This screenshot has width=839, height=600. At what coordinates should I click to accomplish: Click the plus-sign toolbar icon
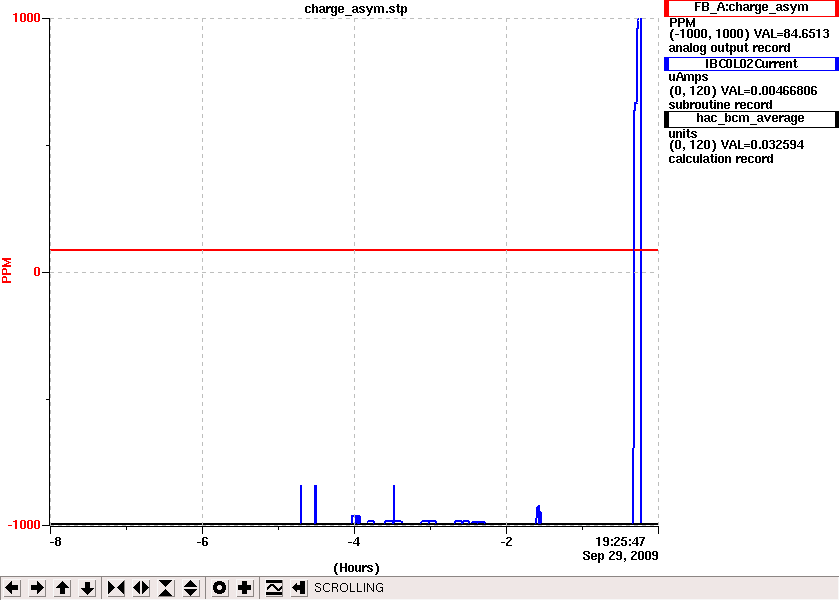245,588
